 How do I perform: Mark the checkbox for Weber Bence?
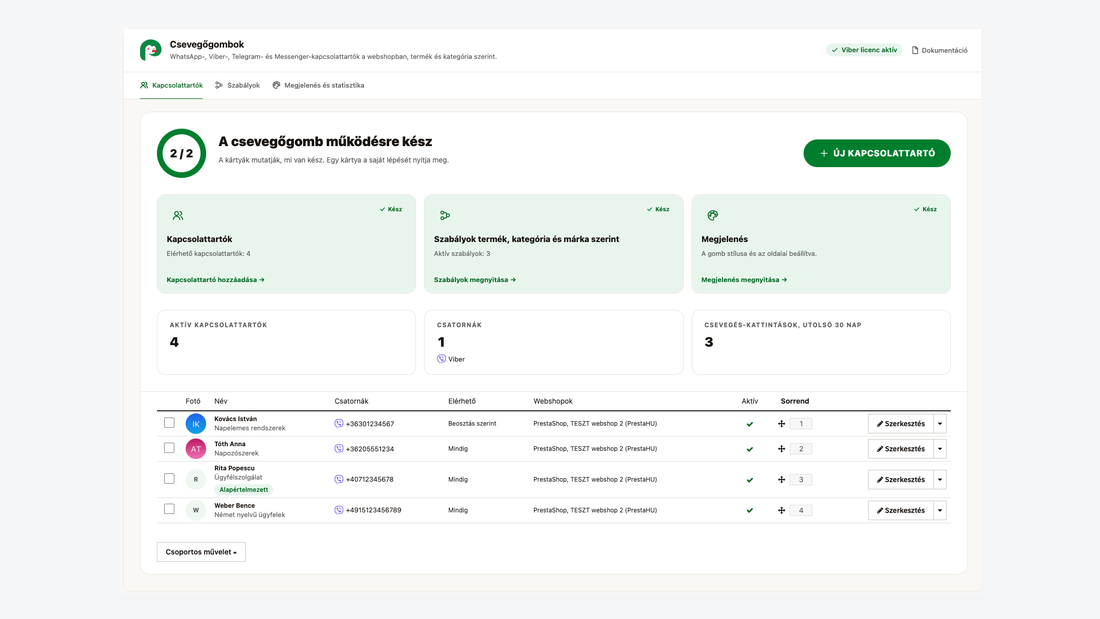click(x=169, y=509)
